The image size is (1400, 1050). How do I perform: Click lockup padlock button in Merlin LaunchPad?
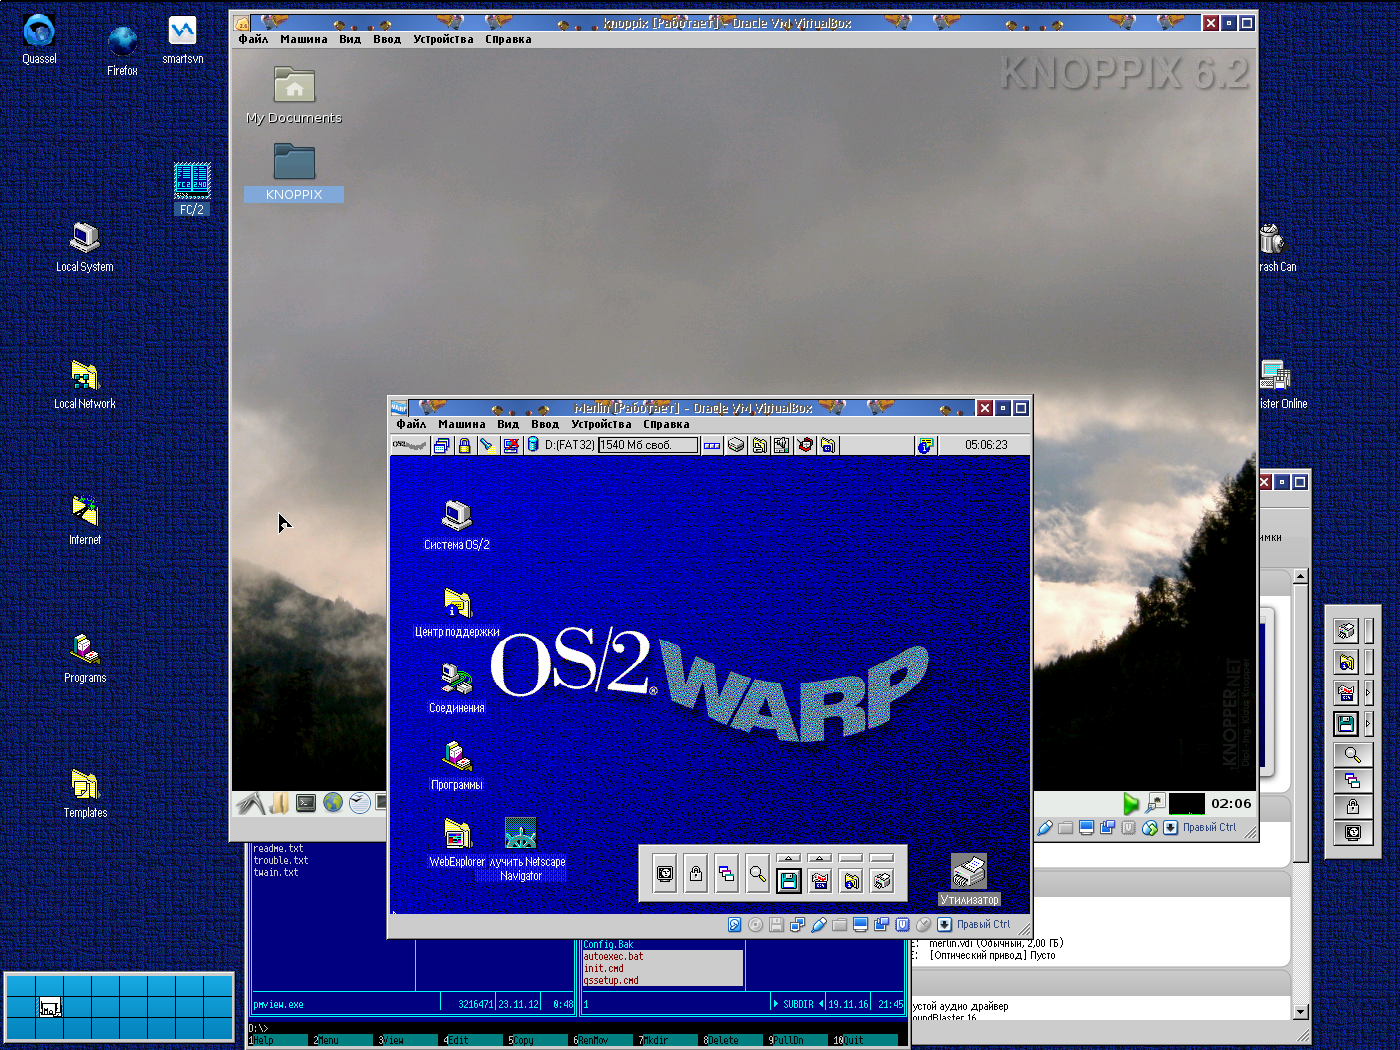pyautogui.click(x=696, y=874)
